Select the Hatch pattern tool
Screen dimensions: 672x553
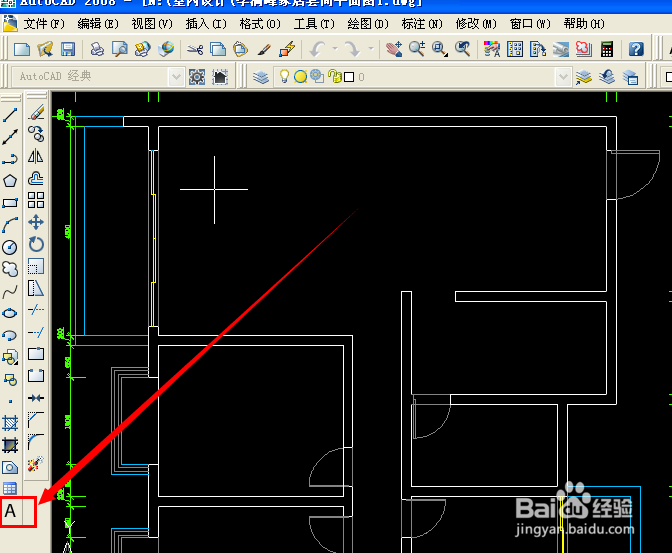coord(10,423)
